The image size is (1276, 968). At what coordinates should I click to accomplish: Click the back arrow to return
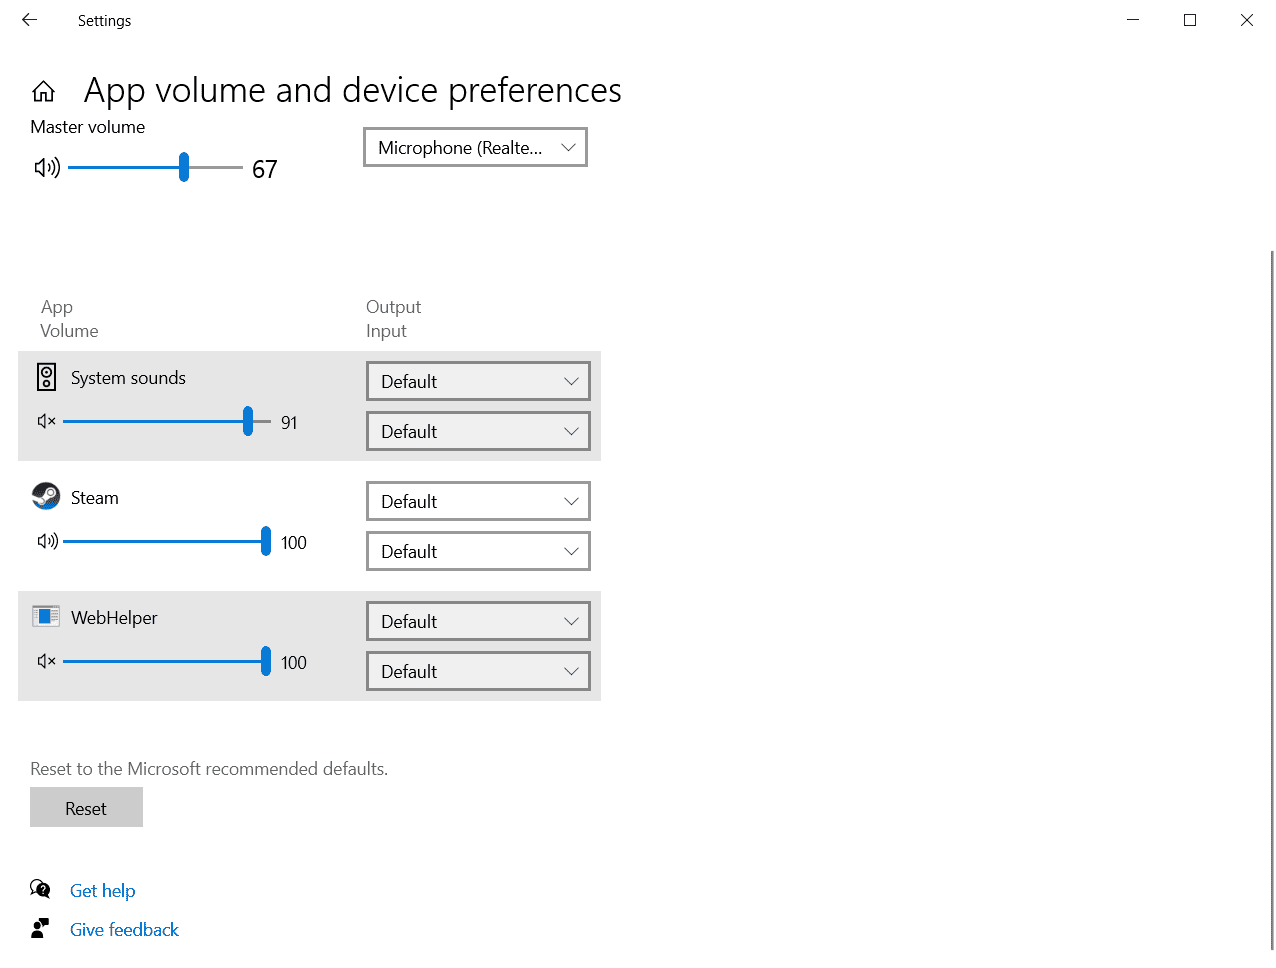pyautogui.click(x=28, y=20)
